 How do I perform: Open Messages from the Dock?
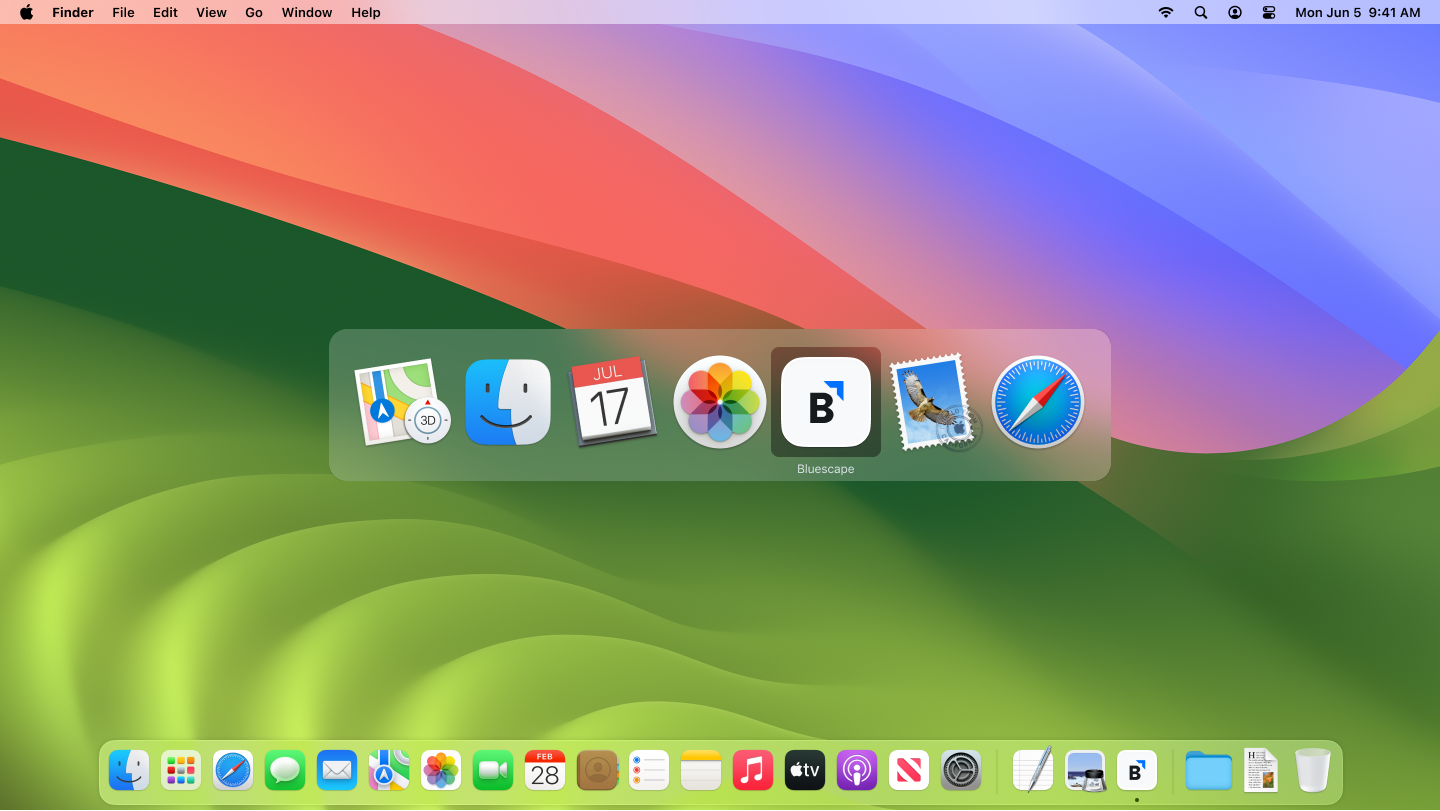[x=284, y=770]
